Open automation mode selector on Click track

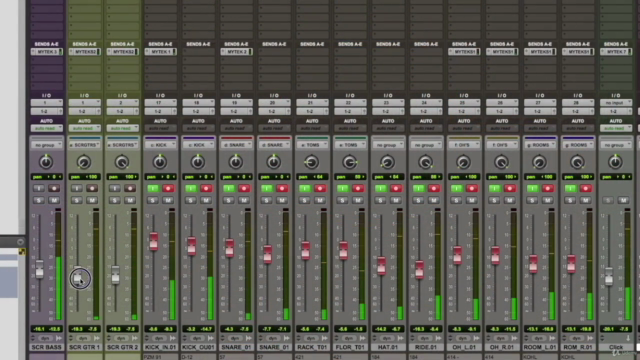pos(616,128)
